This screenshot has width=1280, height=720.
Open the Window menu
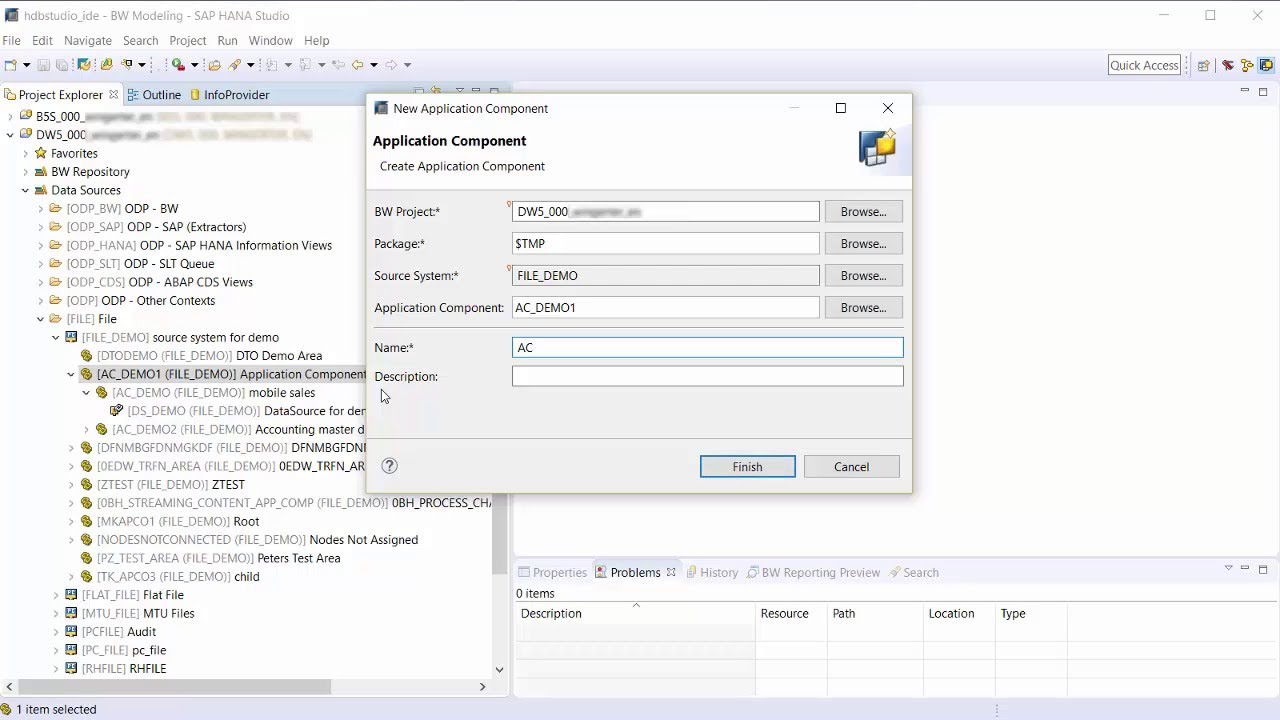270,40
